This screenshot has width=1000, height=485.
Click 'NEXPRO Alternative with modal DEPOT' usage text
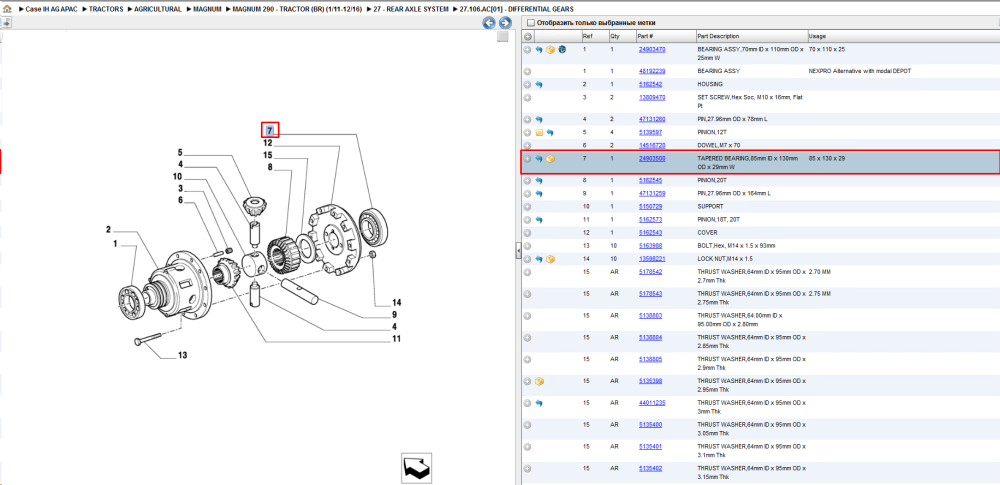pyautogui.click(x=859, y=71)
